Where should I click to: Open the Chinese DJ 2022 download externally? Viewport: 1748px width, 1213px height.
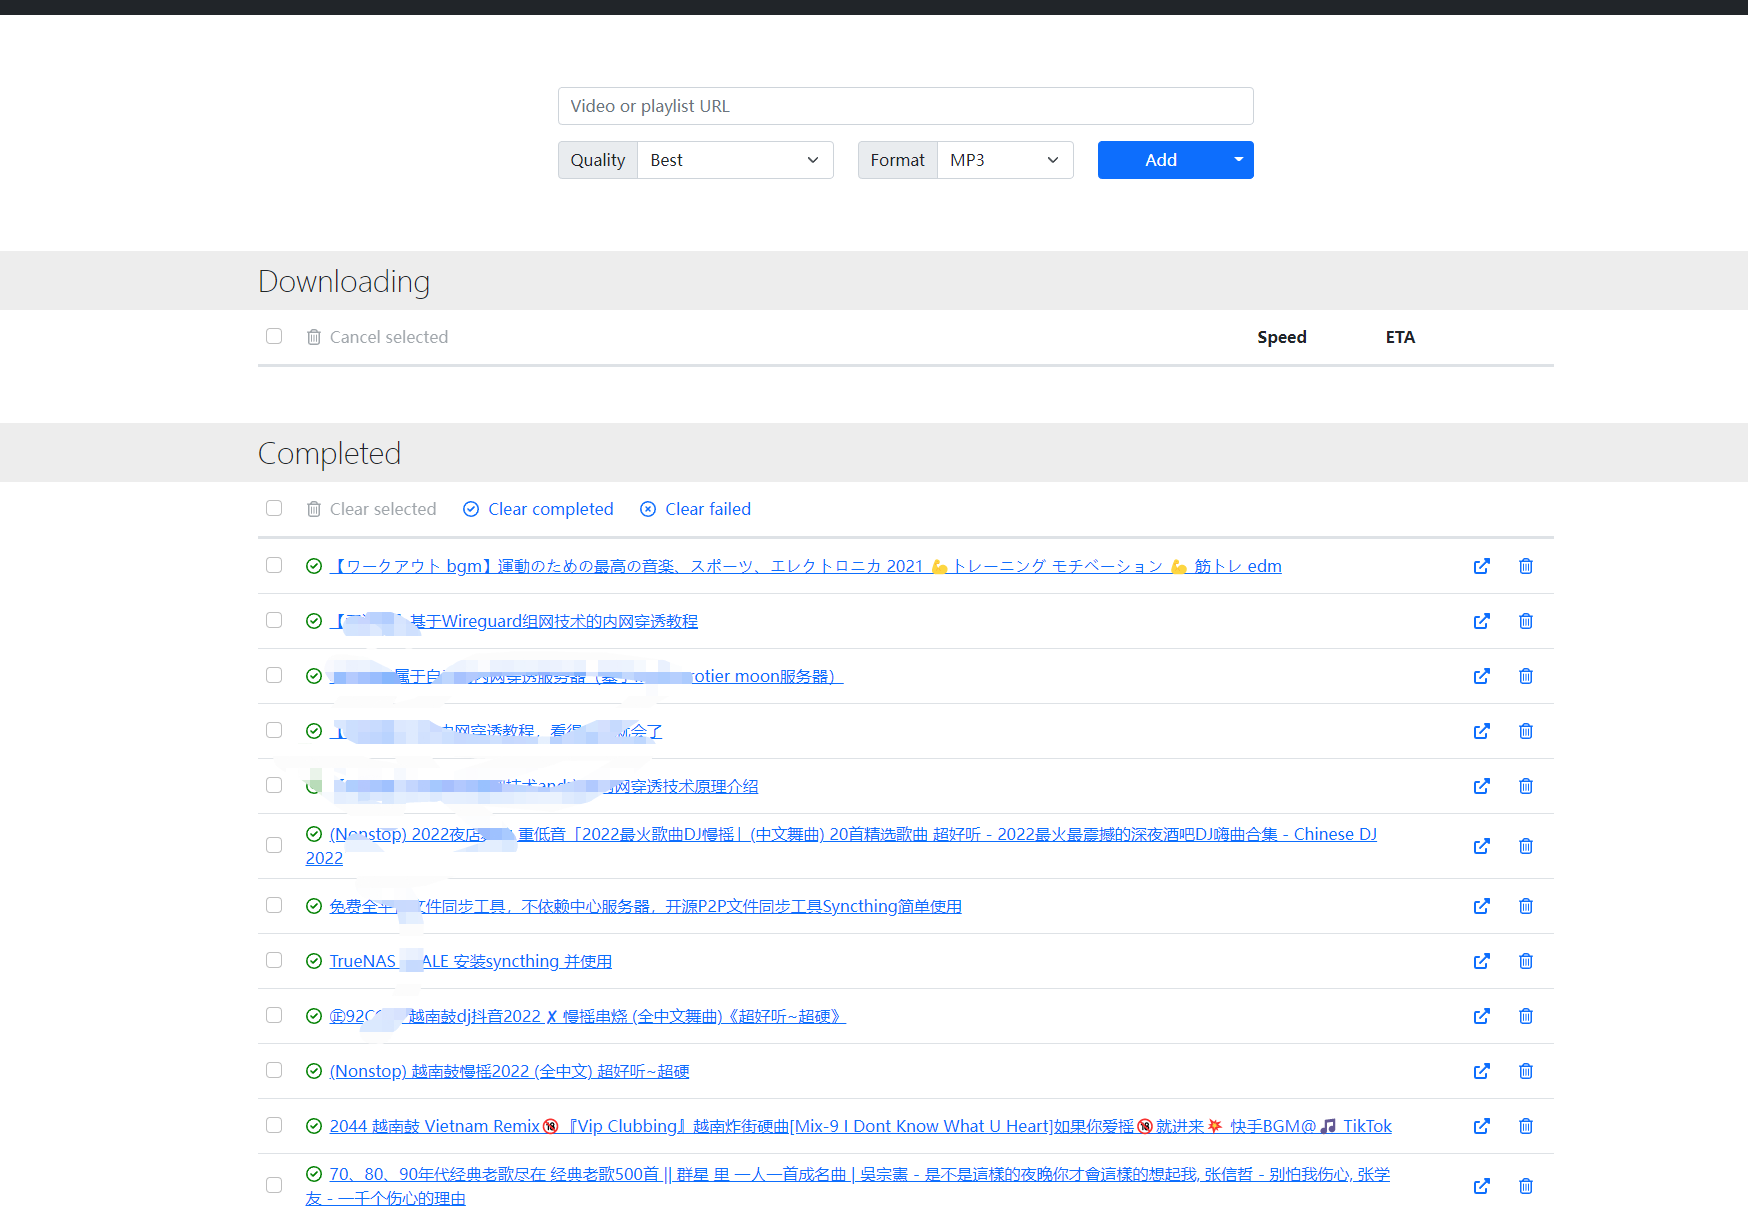(1482, 846)
